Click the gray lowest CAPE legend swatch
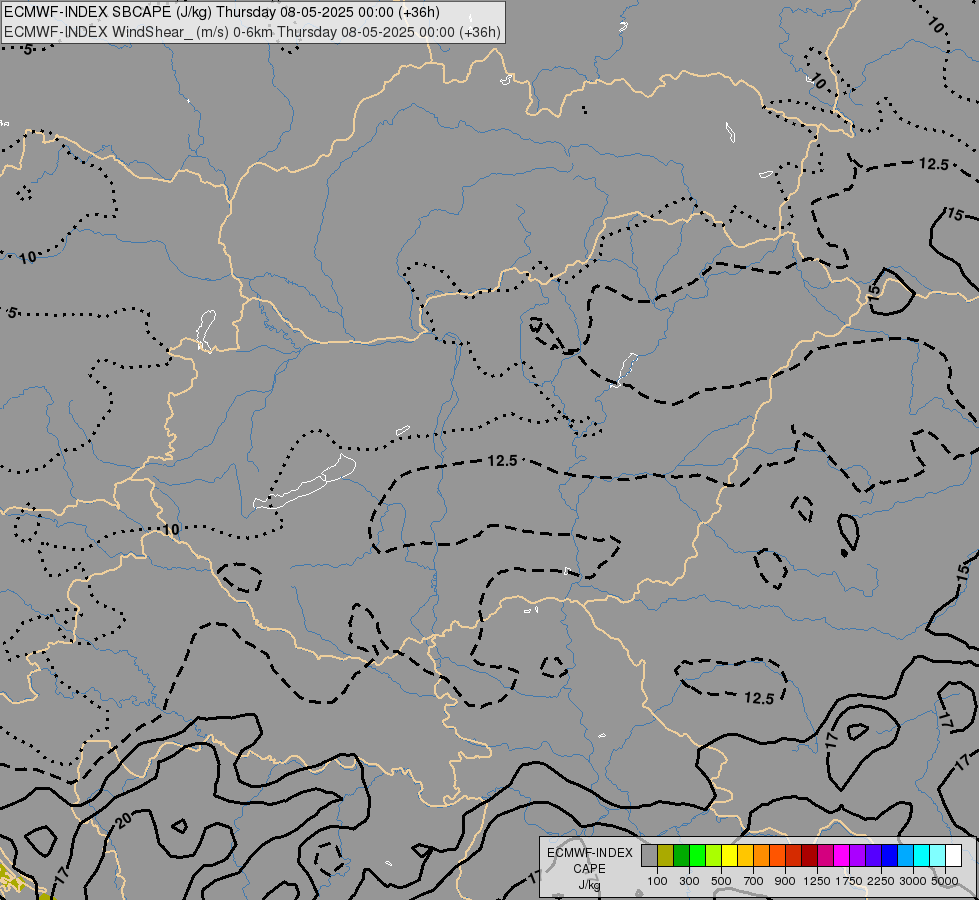Viewport: 979px width, 900px height. [649, 855]
